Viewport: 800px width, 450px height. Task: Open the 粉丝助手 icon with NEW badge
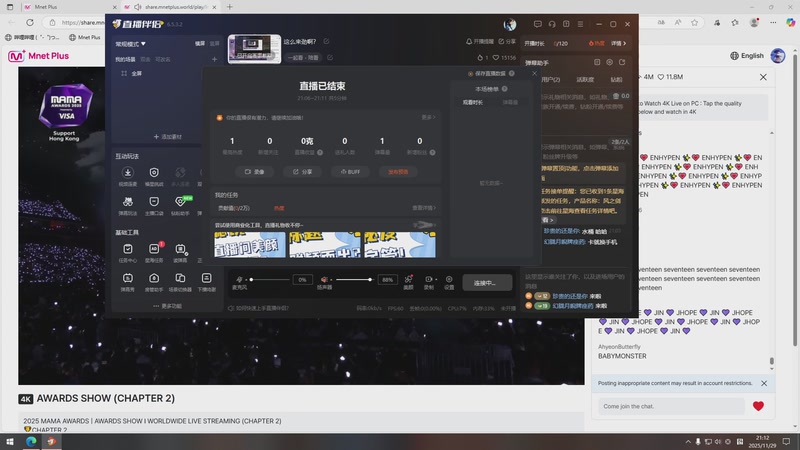(180, 202)
